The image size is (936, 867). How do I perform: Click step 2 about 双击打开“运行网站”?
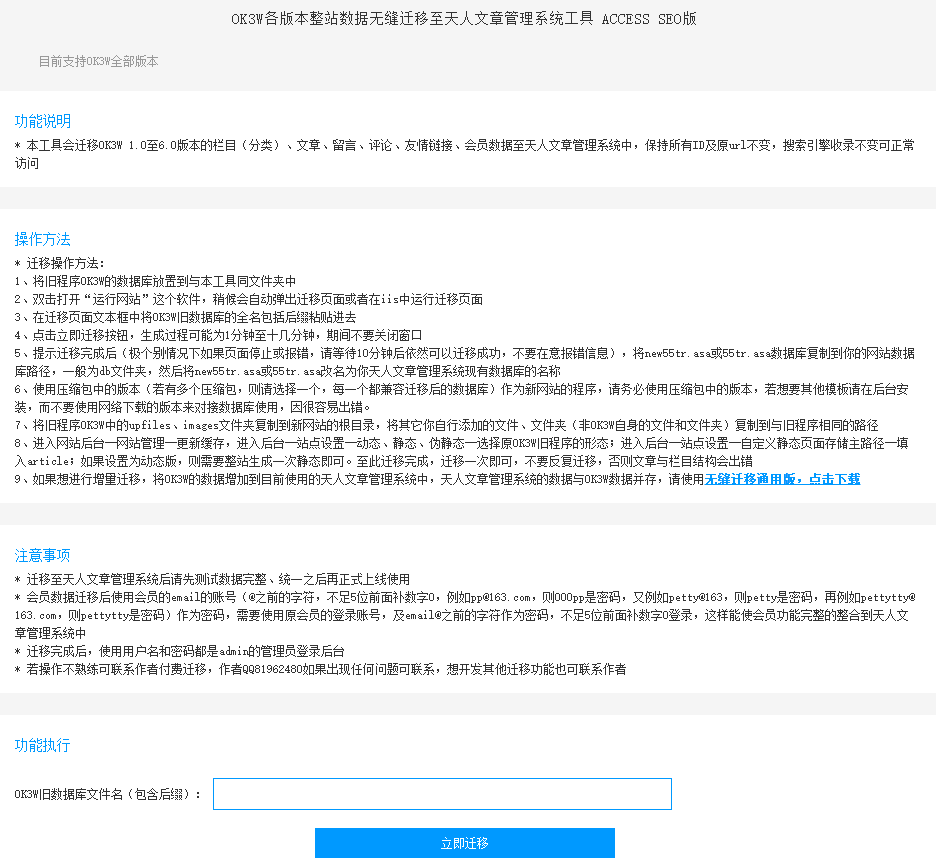(249, 299)
